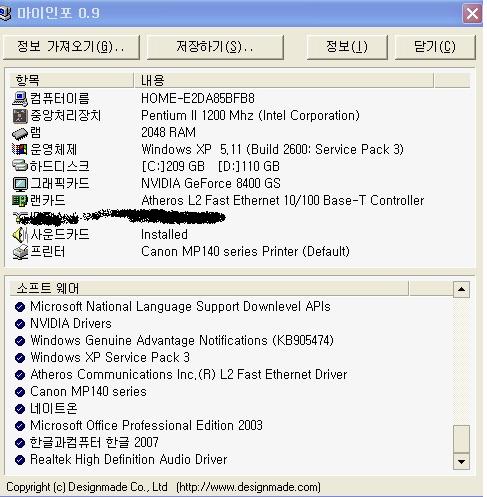Select Windows Genuine Advantage Notifications (KB905474) entry

point(182,341)
